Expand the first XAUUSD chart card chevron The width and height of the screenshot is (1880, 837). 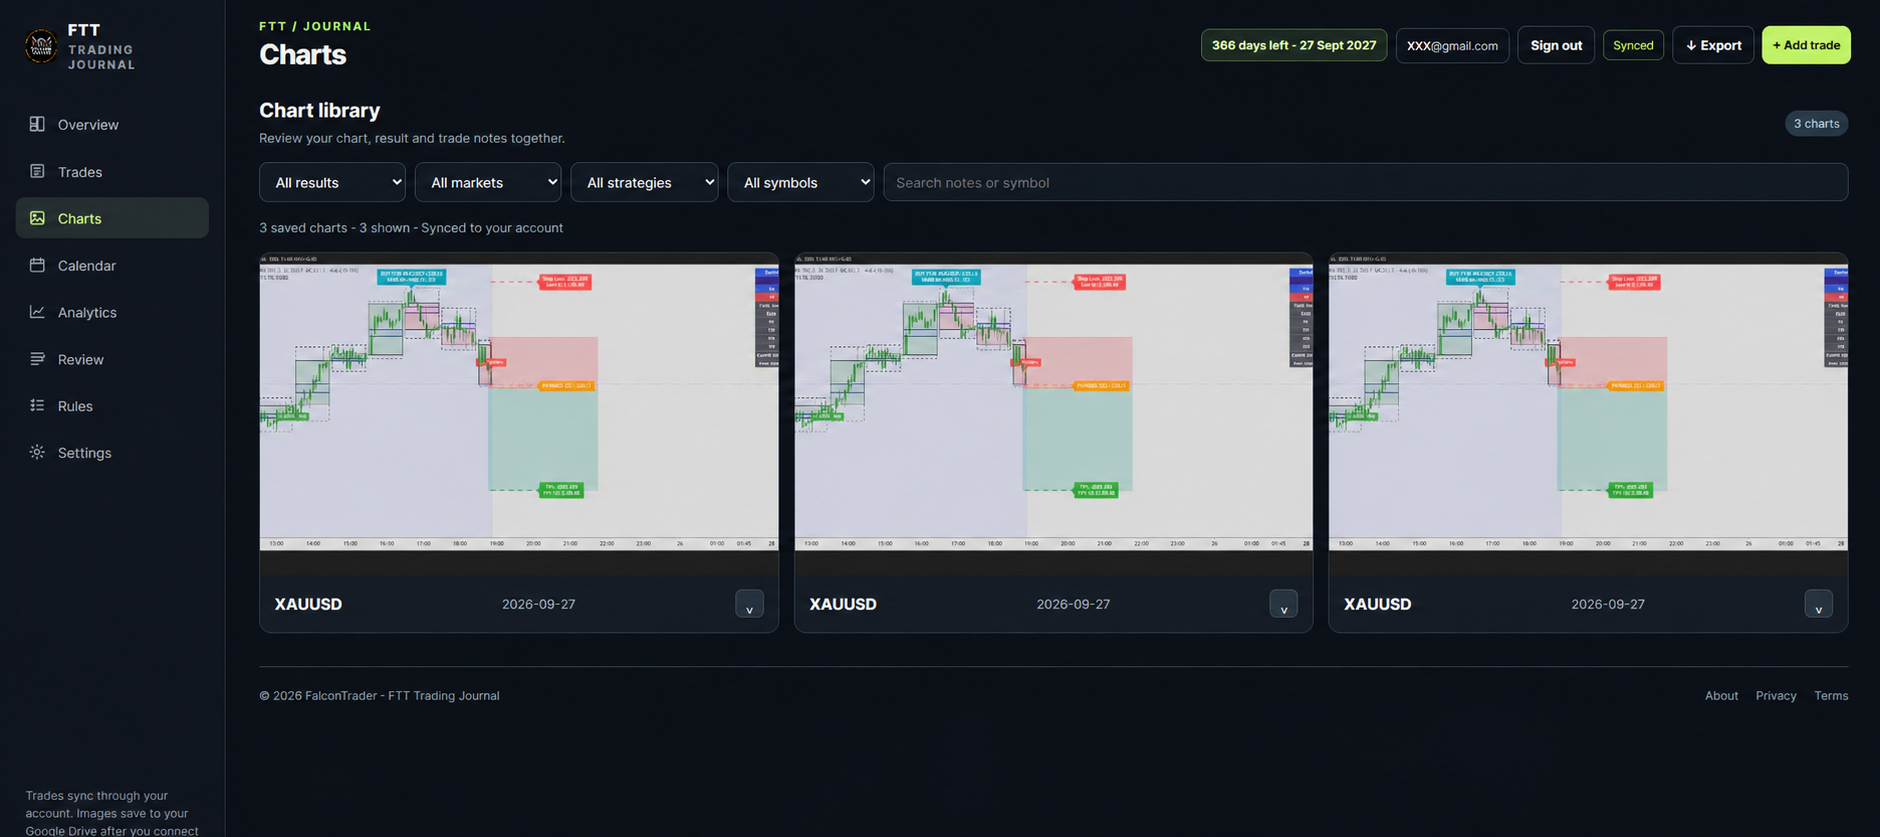[x=749, y=604]
